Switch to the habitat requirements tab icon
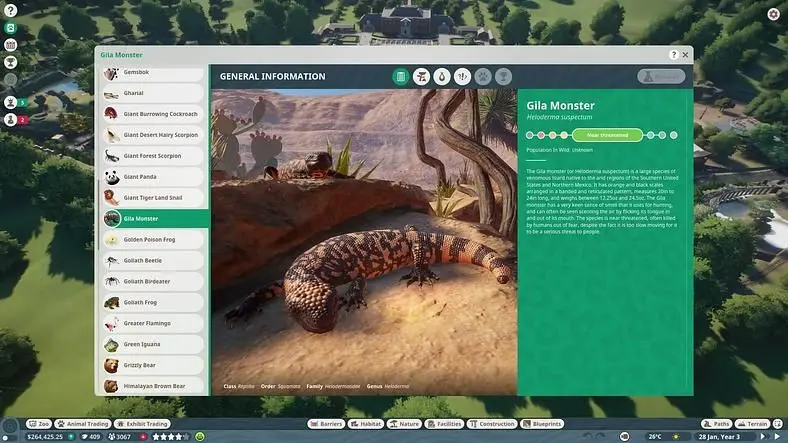Viewport: 788px width, 443px height. [x=421, y=76]
